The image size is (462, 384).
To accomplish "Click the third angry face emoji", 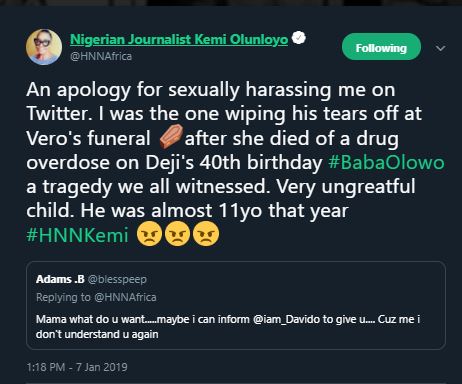I will tap(206, 234).
